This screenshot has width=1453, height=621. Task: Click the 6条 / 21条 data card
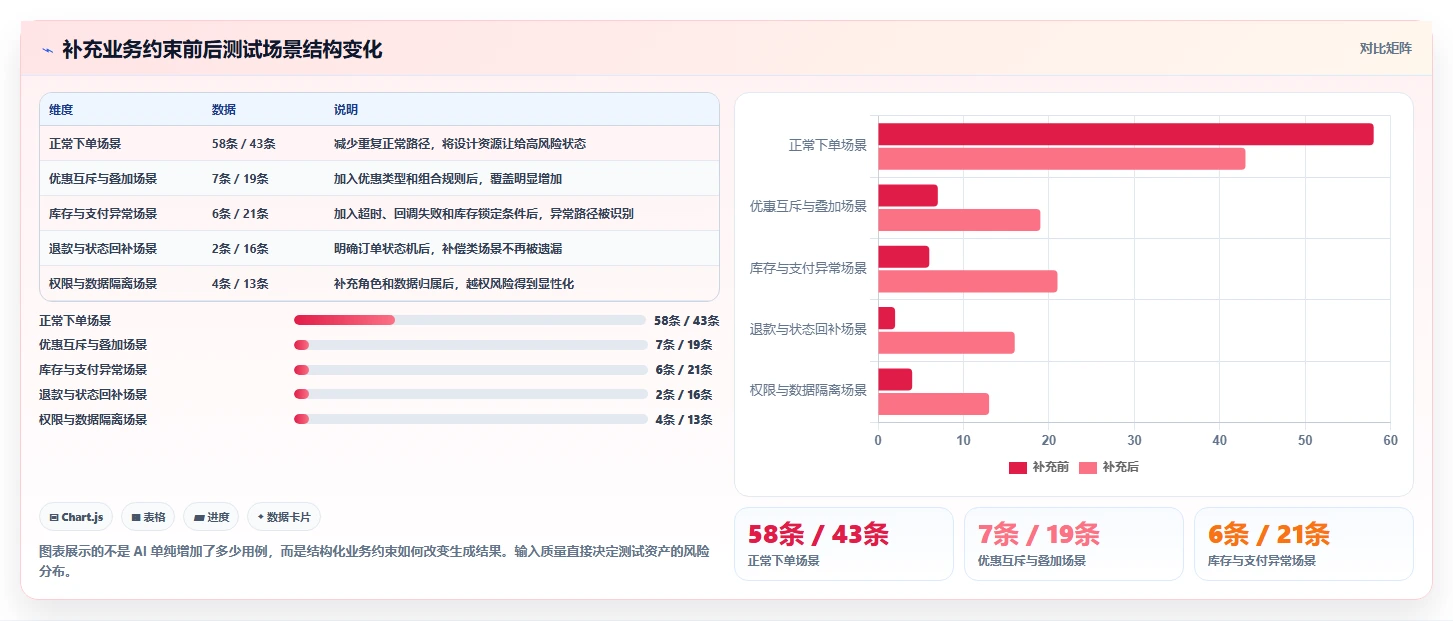[1304, 544]
